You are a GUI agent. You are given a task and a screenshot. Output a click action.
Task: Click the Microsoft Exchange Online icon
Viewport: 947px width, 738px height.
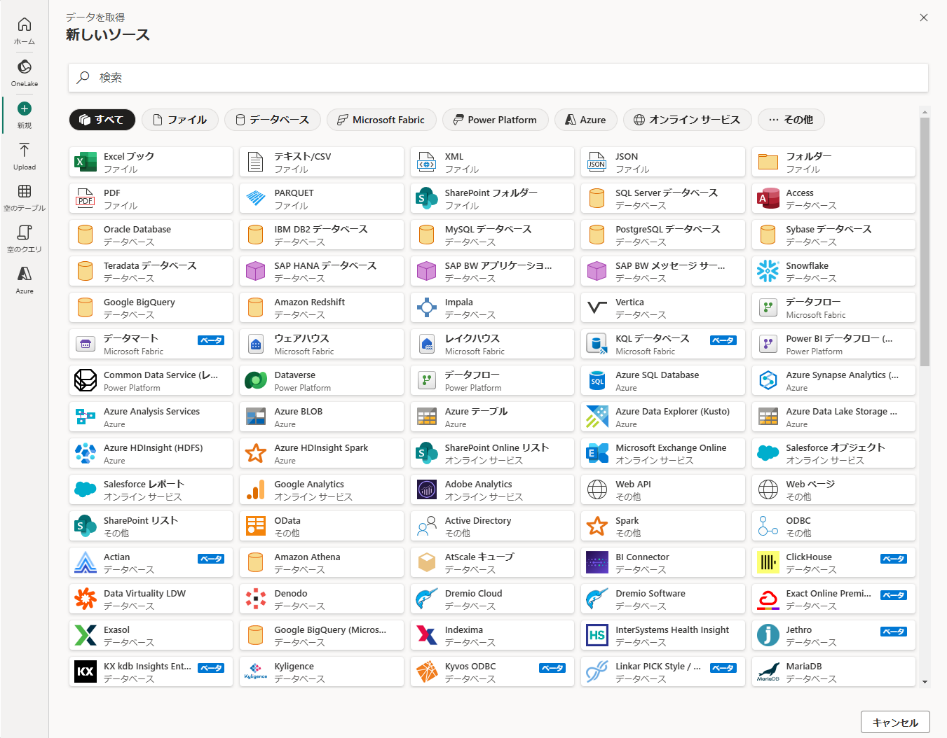coord(597,453)
